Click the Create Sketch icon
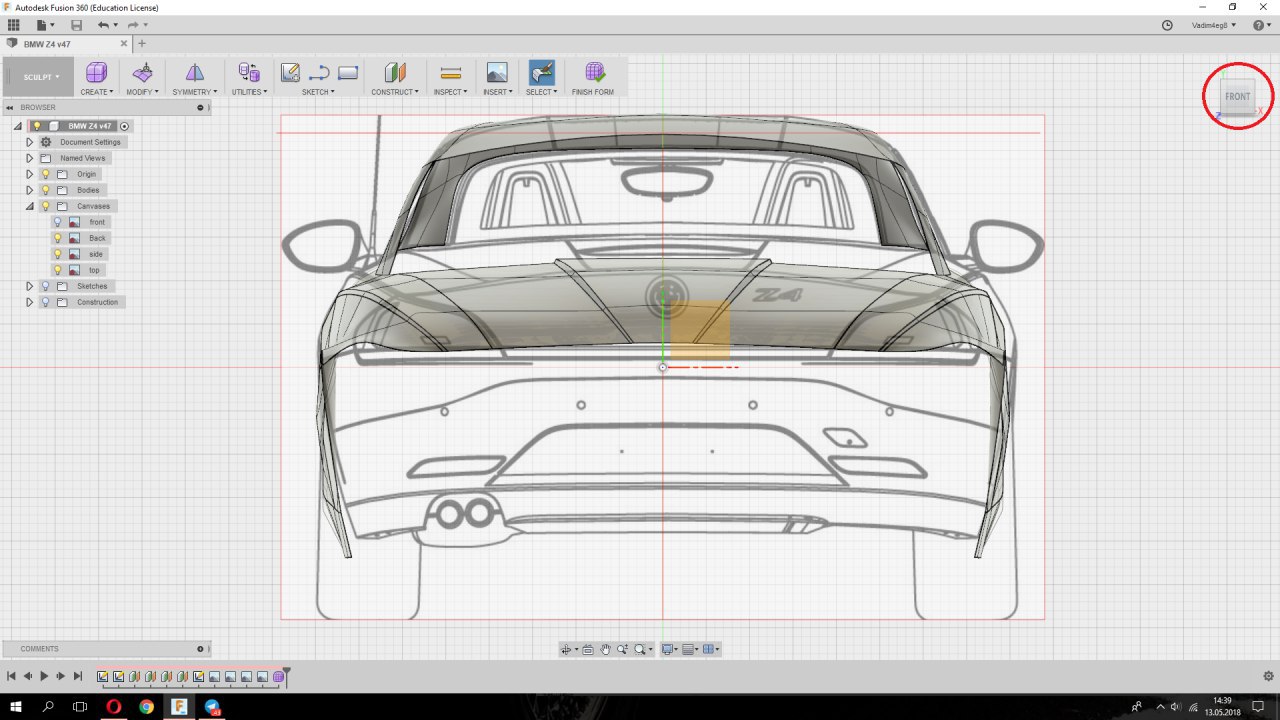Screen dimensions: 1280x720 [291, 72]
